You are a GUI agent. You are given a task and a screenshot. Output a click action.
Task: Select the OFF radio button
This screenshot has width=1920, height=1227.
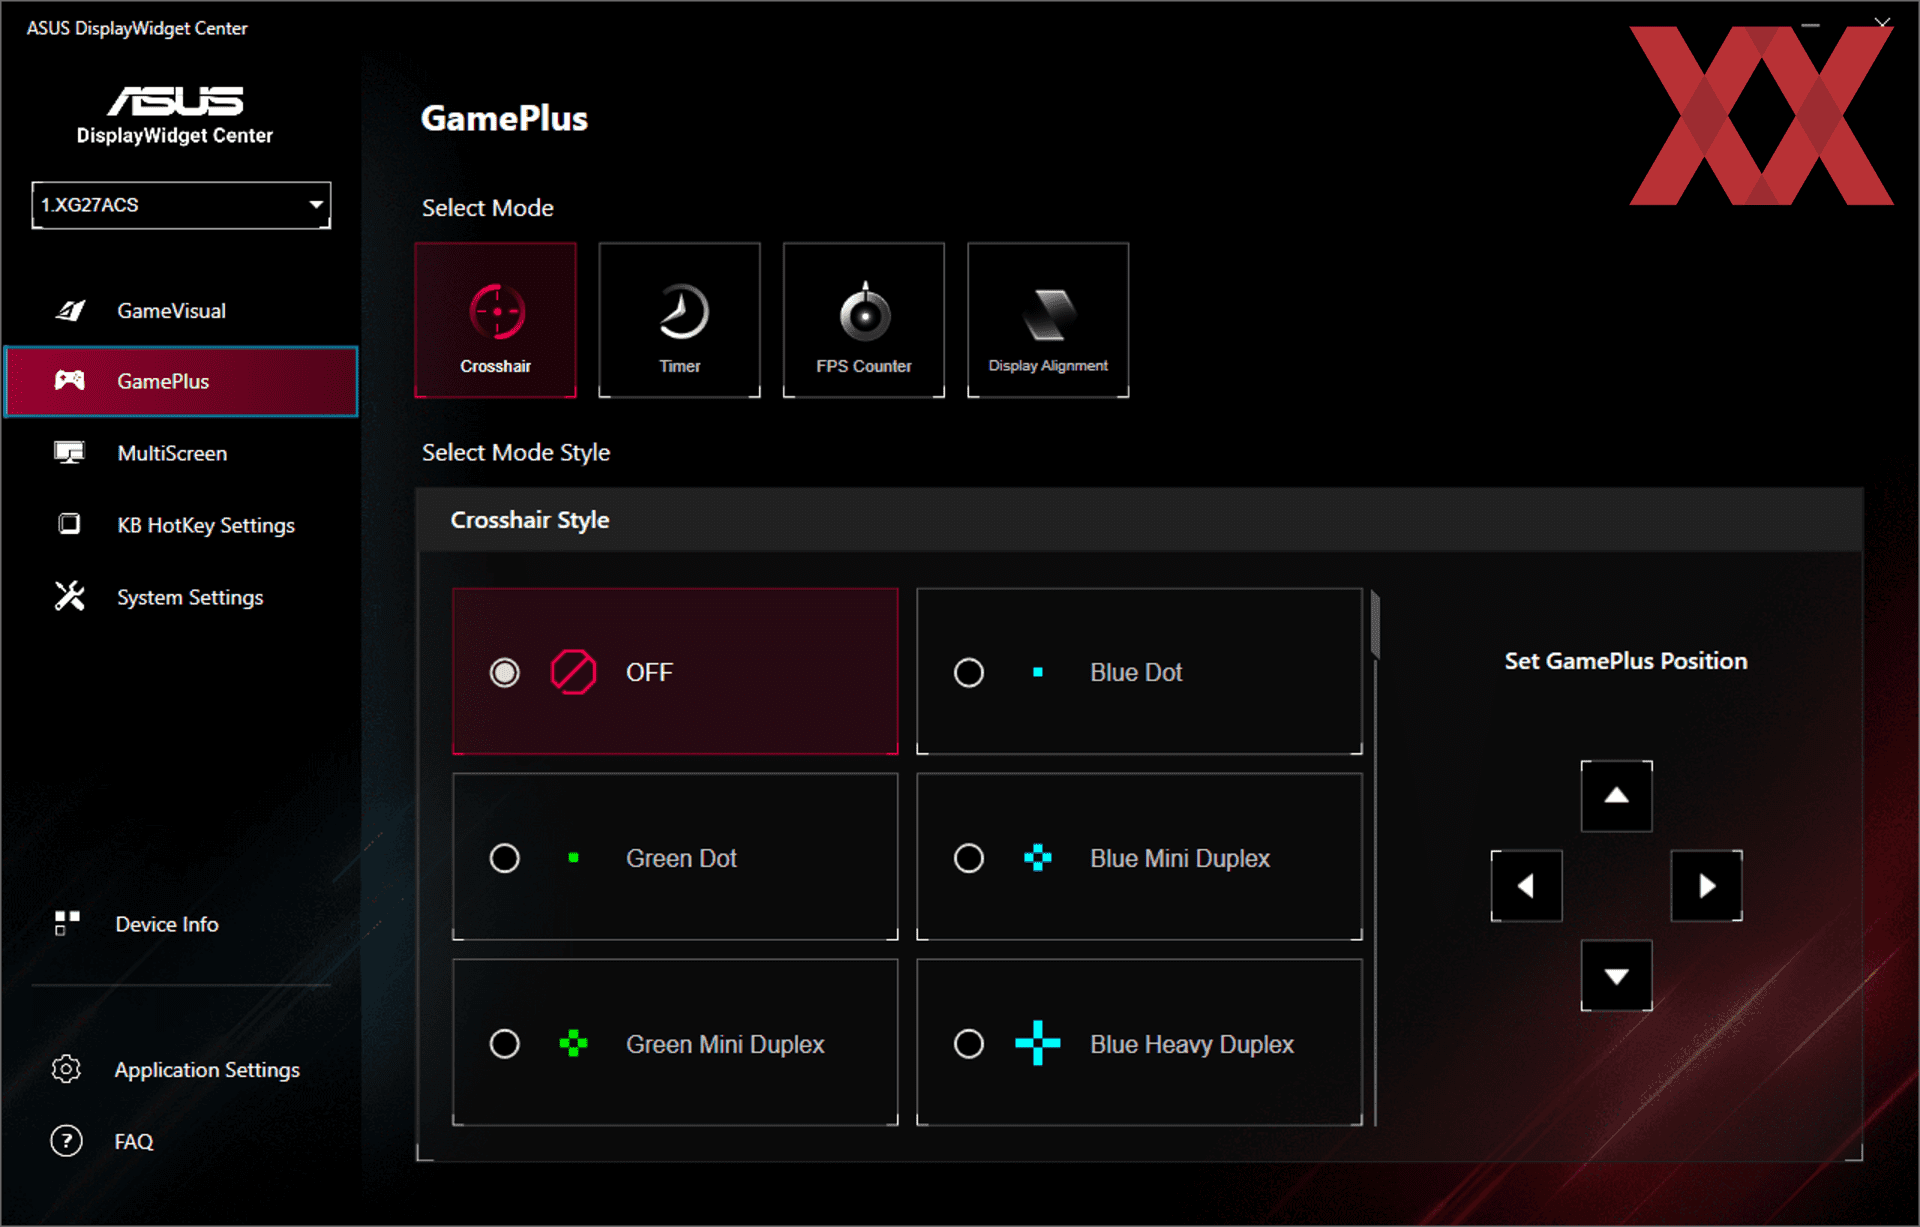click(505, 672)
